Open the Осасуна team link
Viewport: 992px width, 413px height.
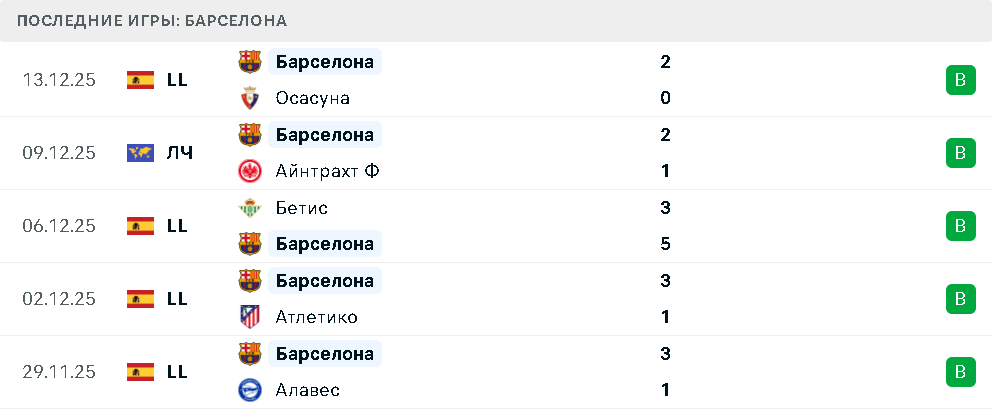pos(312,98)
